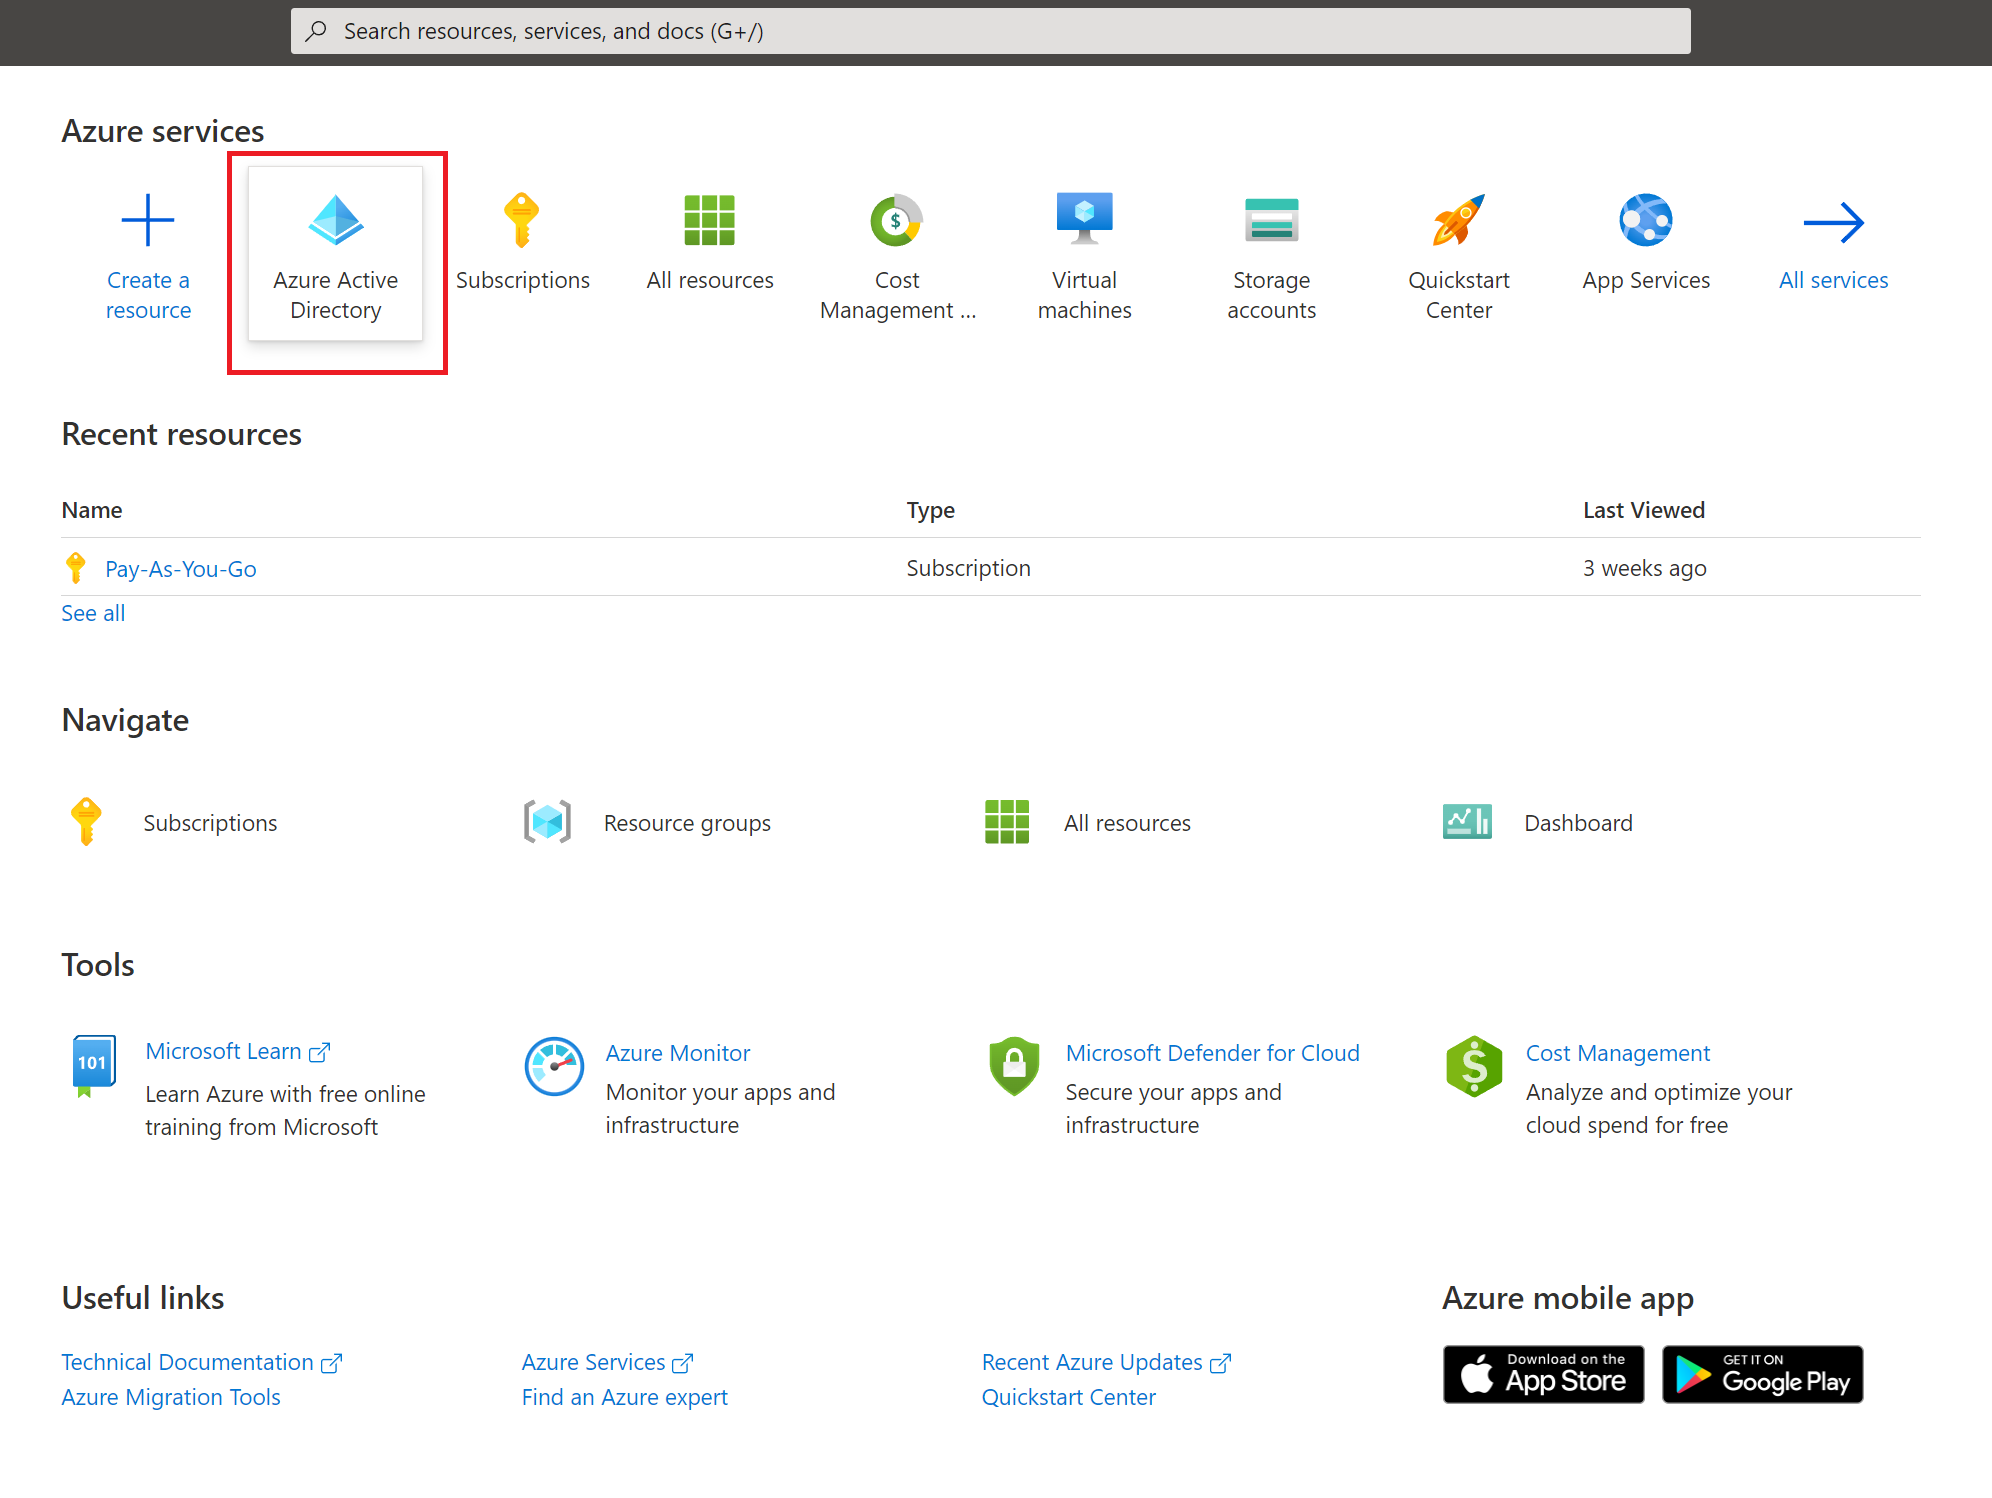
Task: Open Recent Azure Updates link
Action: [x=1107, y=1362]
